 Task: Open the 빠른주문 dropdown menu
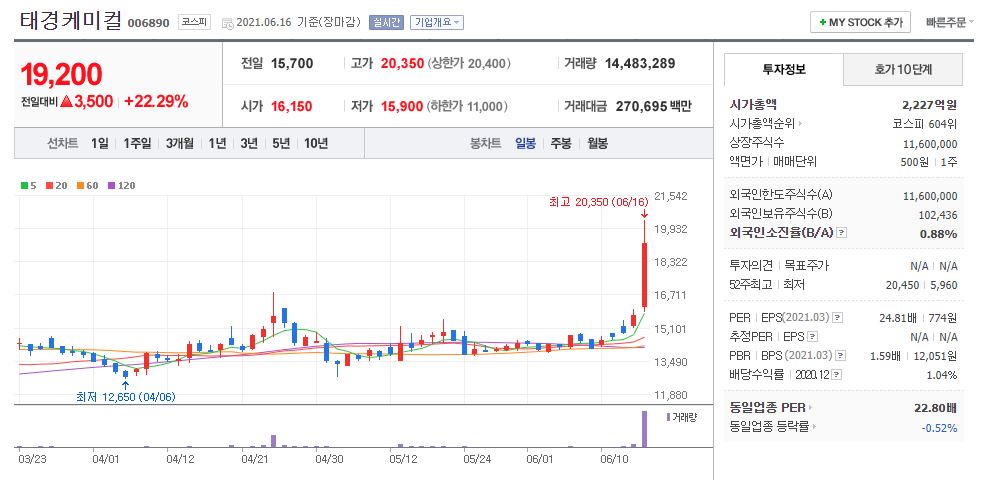[x=949, y=22]
